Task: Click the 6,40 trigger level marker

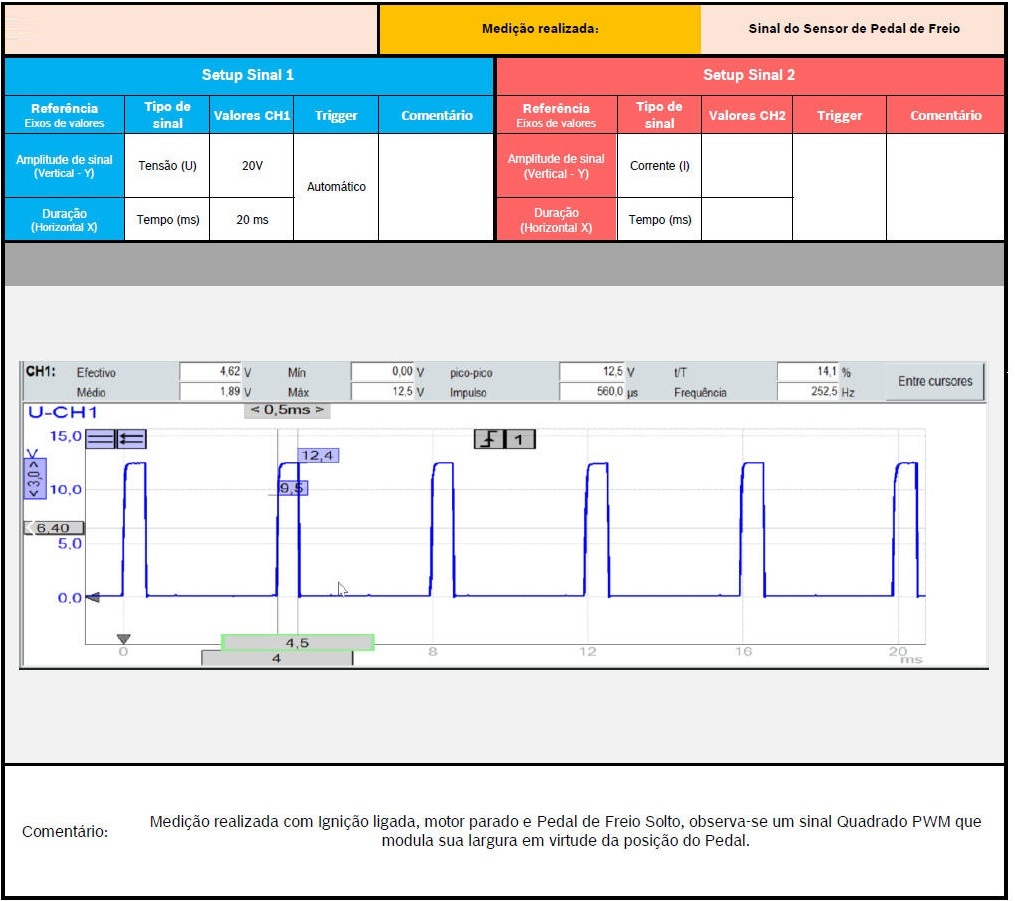Action: [x=54, y=527]
